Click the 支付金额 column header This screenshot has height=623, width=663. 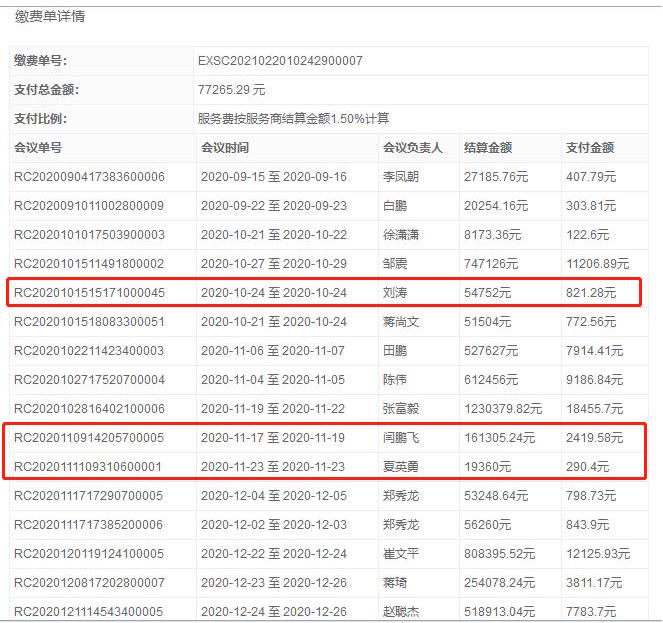pyautogui.click(x=590, y=148)
